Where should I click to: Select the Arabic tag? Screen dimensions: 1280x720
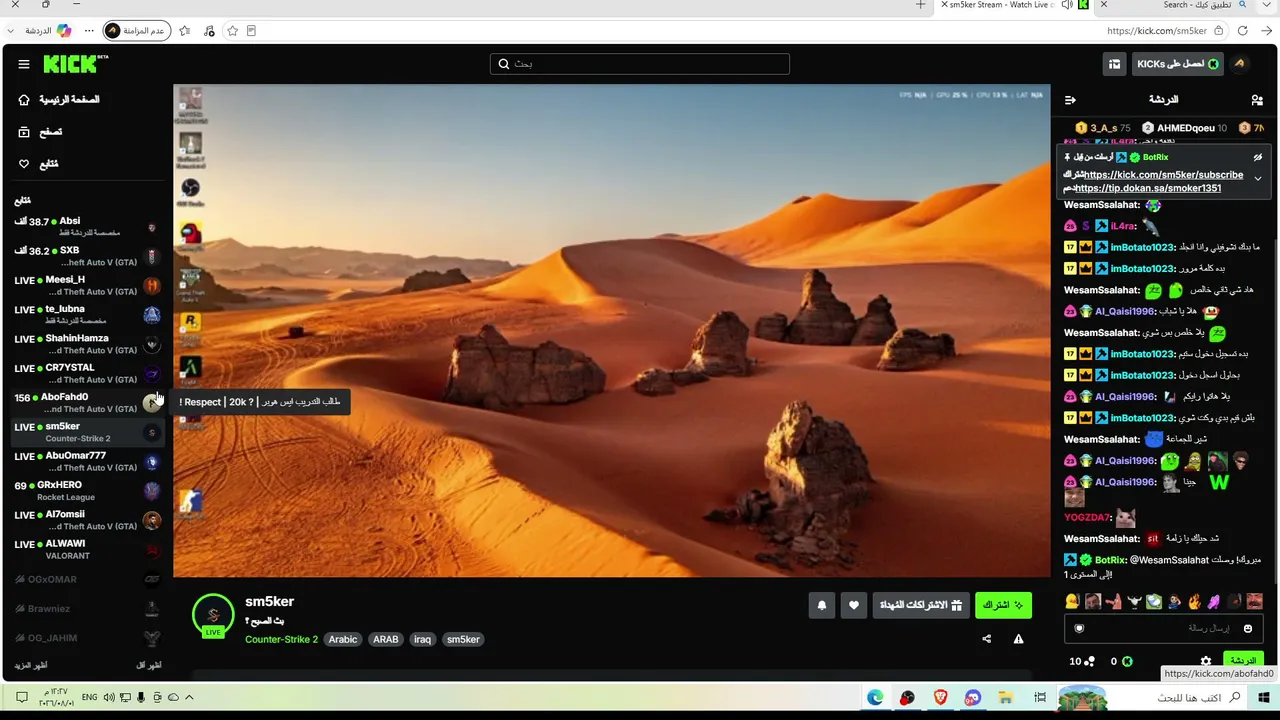343,639
